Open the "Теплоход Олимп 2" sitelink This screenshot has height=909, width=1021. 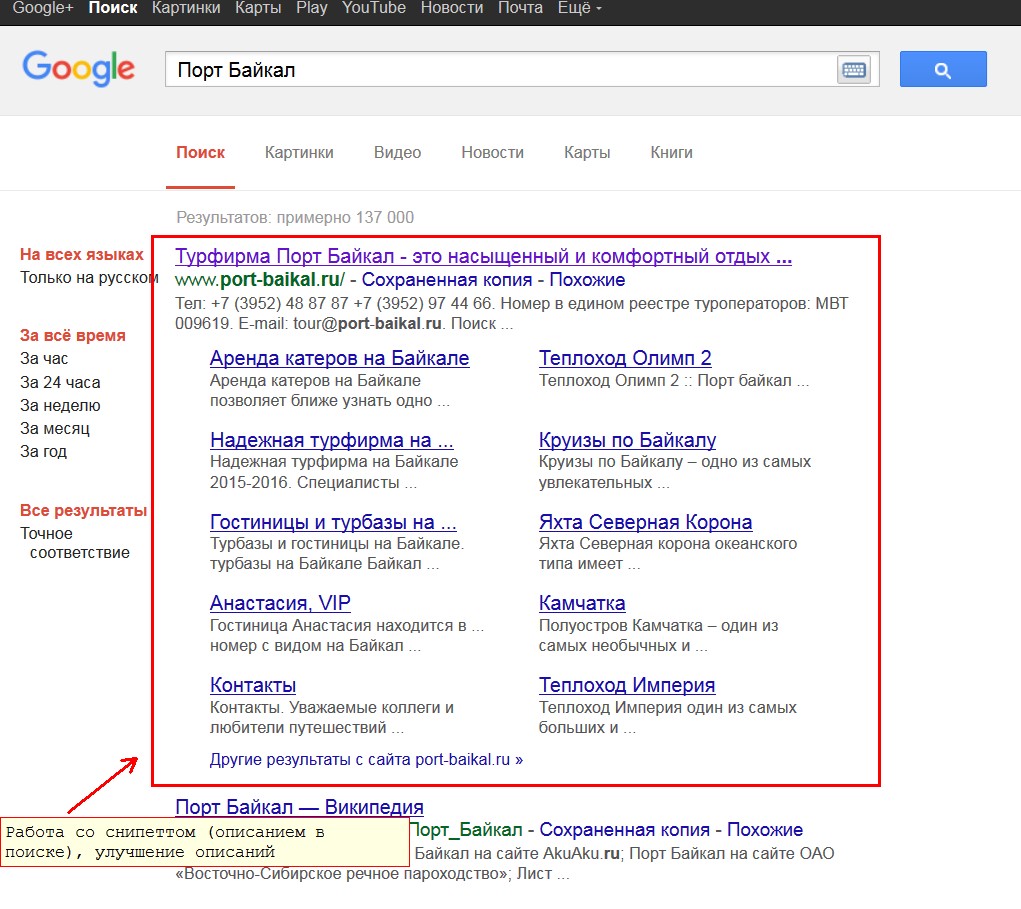[x=625, y=358]
